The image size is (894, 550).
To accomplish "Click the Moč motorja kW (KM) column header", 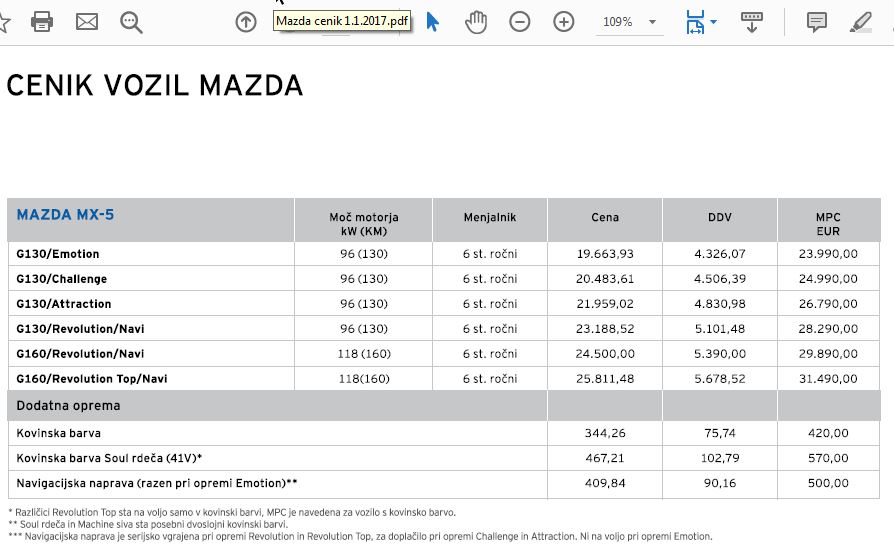I will (x=364, y=224).
